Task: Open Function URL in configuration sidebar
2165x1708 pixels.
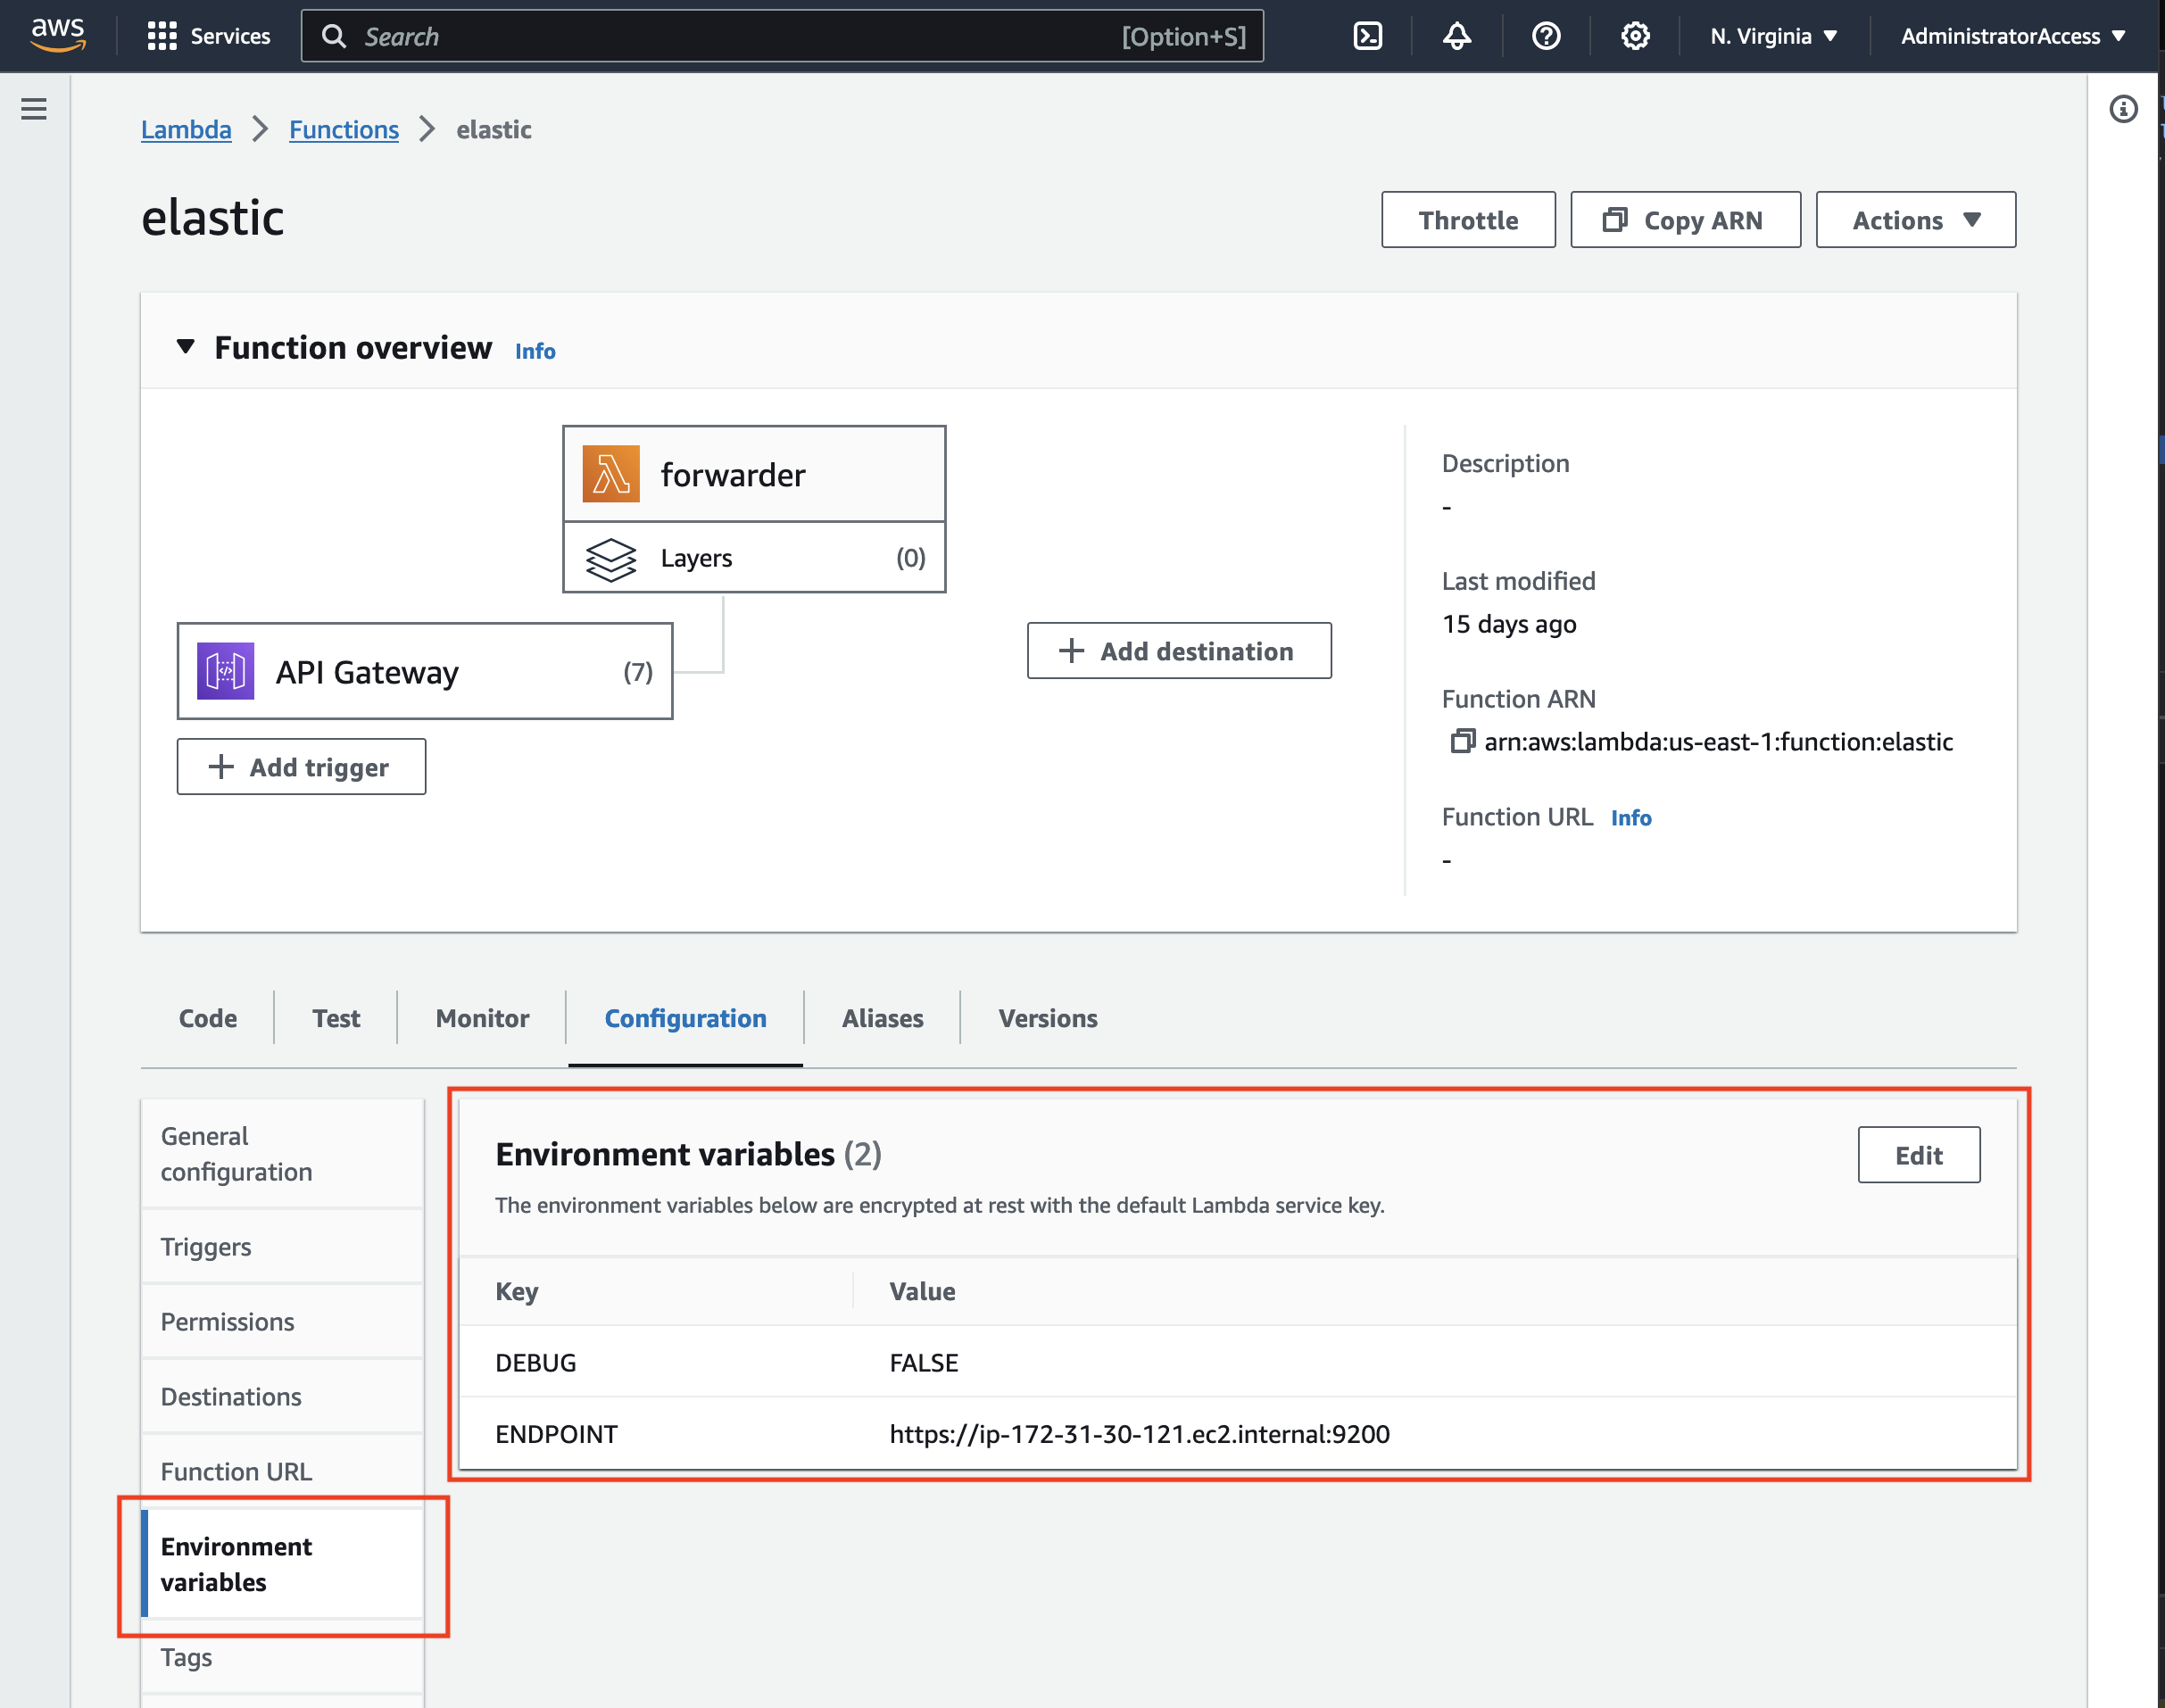Action: coord(283,1471)
